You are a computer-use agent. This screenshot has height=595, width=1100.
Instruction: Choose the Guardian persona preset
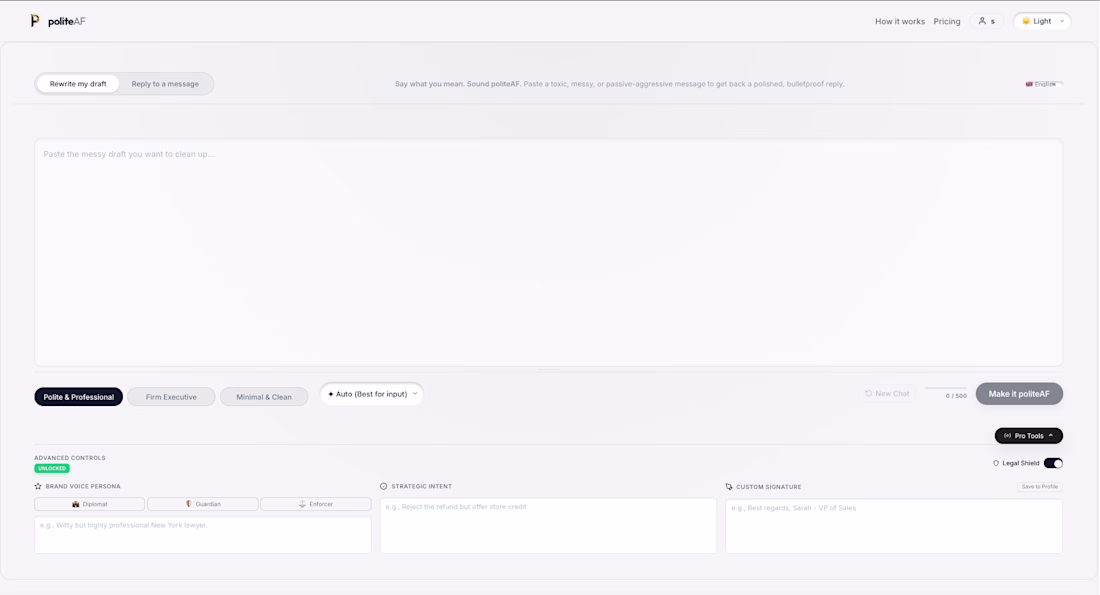pos(203,504)
